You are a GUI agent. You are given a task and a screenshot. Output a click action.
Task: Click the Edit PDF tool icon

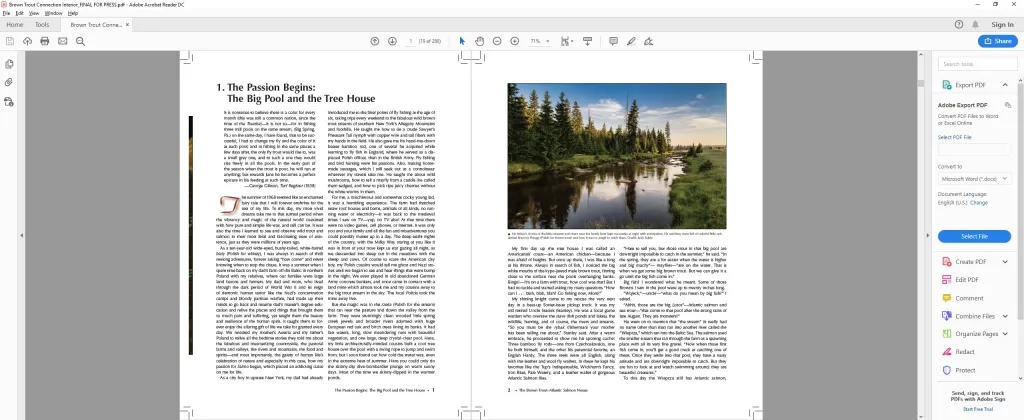946,280
